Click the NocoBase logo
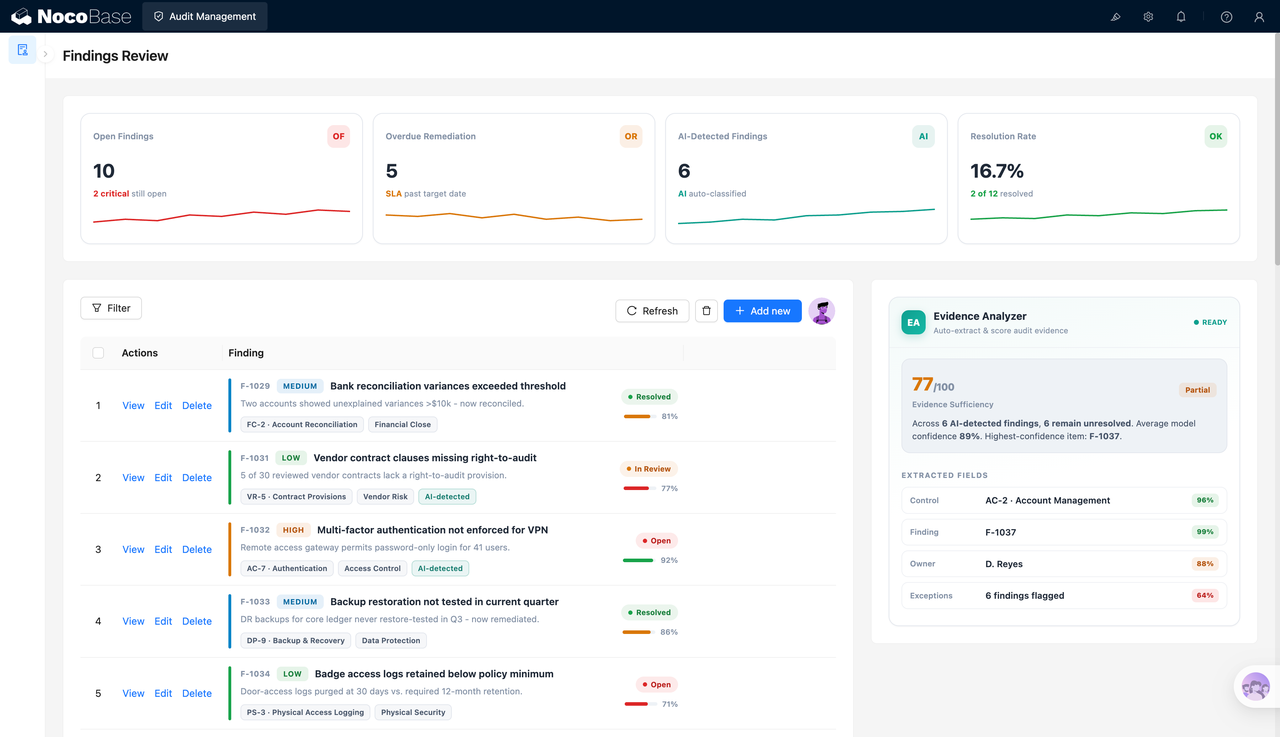Viewport: 1280px width, 737px height. pyautogui.click(x=70, y=16)
